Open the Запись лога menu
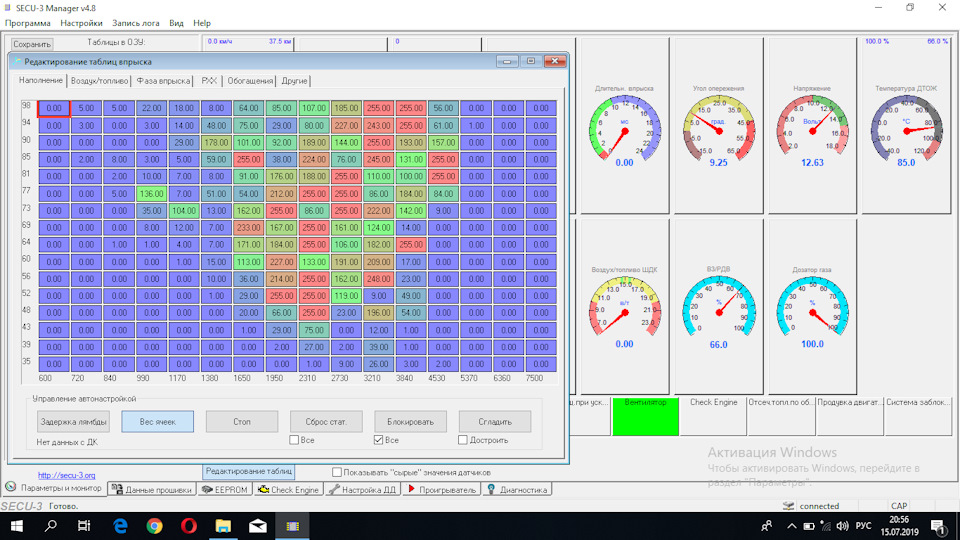 point(135,23)
